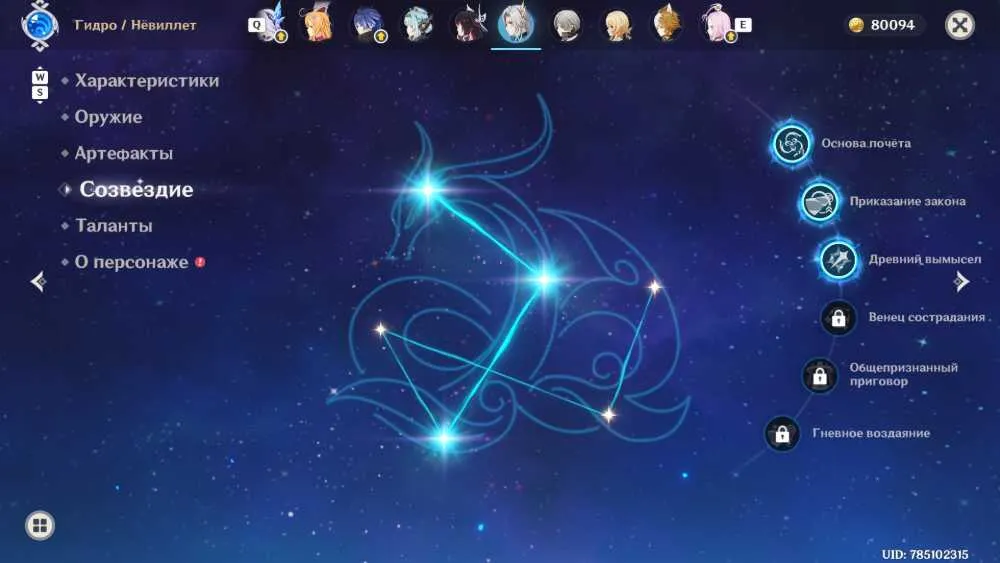Click the E key hint icon
Screen dimensions: 1000x563
pyautogui.click(x=743, y=25)
